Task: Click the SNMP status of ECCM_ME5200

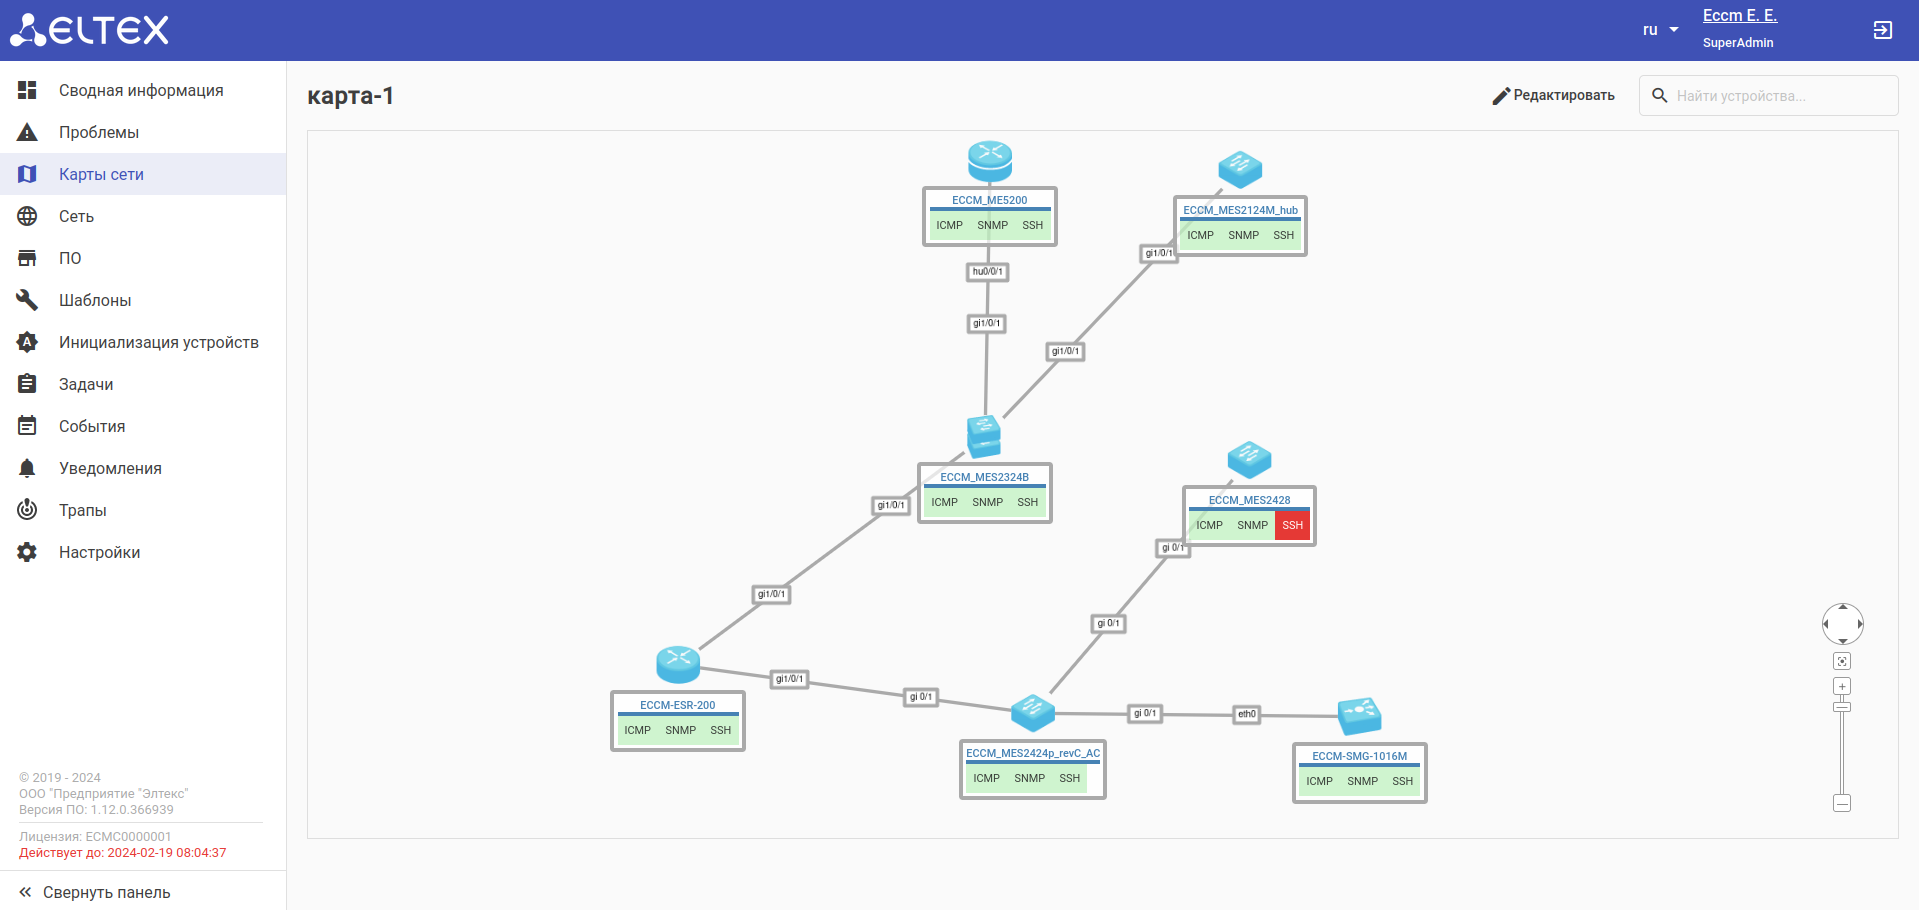Action: [993, 225]
